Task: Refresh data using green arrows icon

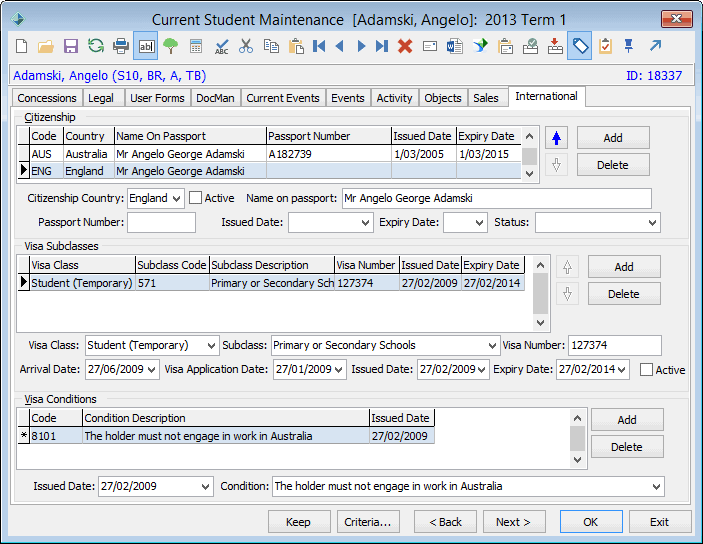Action: [x=96, y=46]
